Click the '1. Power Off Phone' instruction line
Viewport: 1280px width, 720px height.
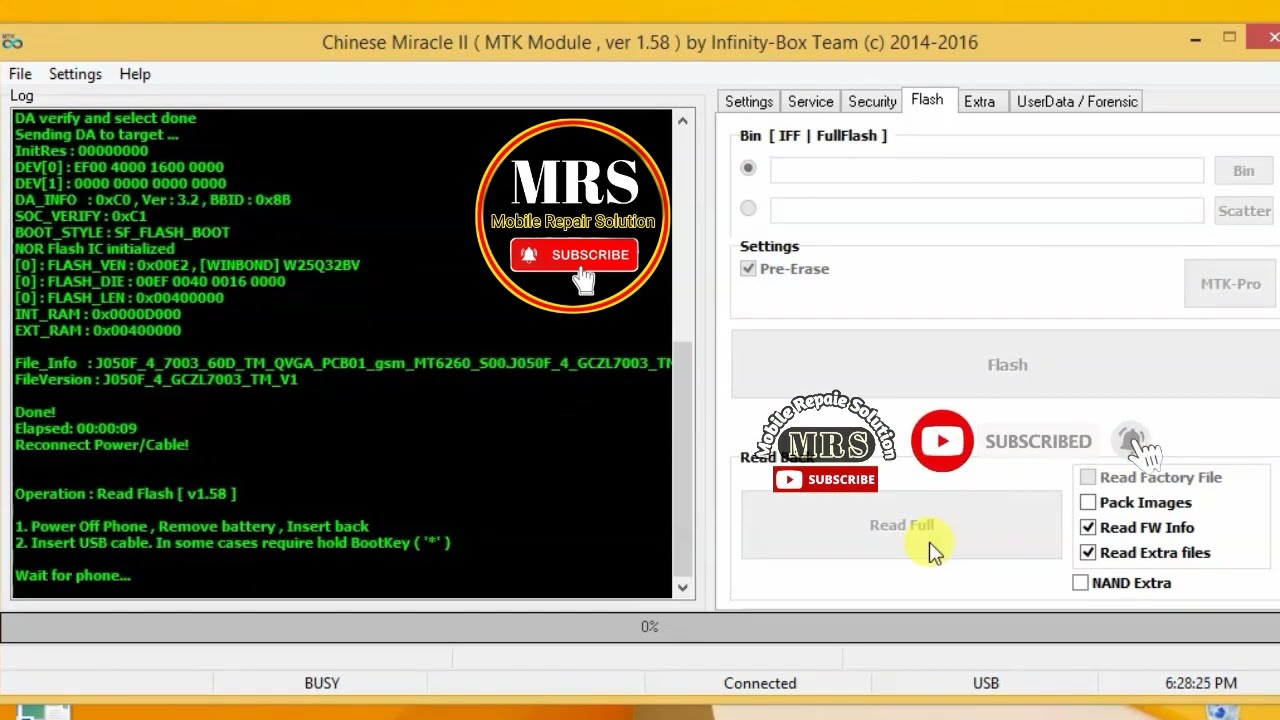coord(192,527)
